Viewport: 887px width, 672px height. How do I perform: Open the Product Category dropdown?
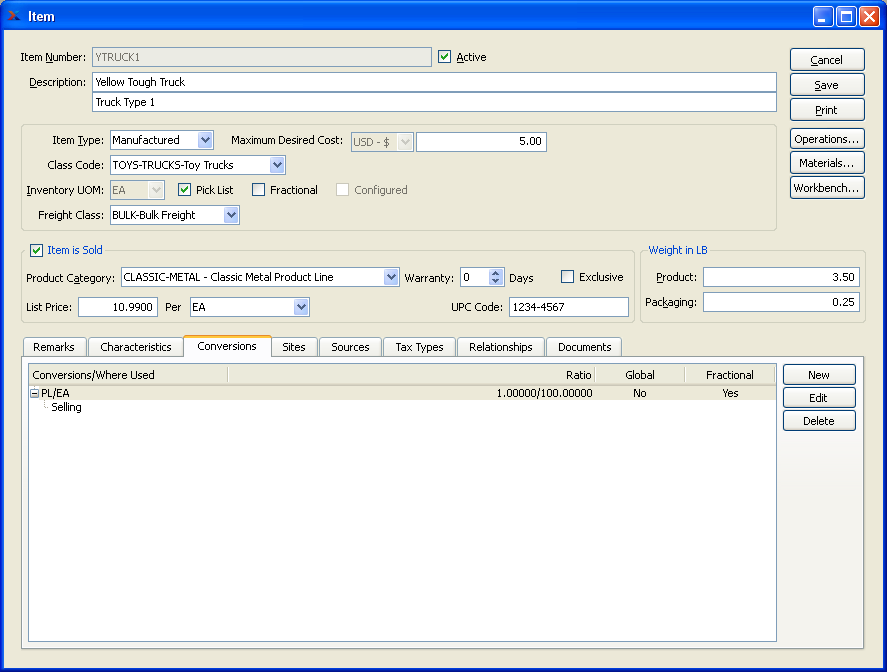391,277
